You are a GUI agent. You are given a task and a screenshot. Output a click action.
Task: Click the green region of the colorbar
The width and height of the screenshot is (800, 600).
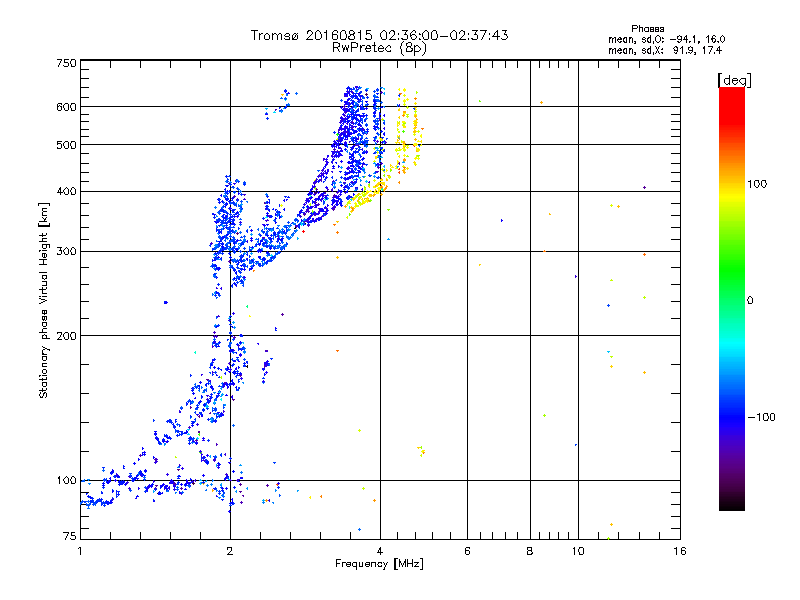click(732, 270)
